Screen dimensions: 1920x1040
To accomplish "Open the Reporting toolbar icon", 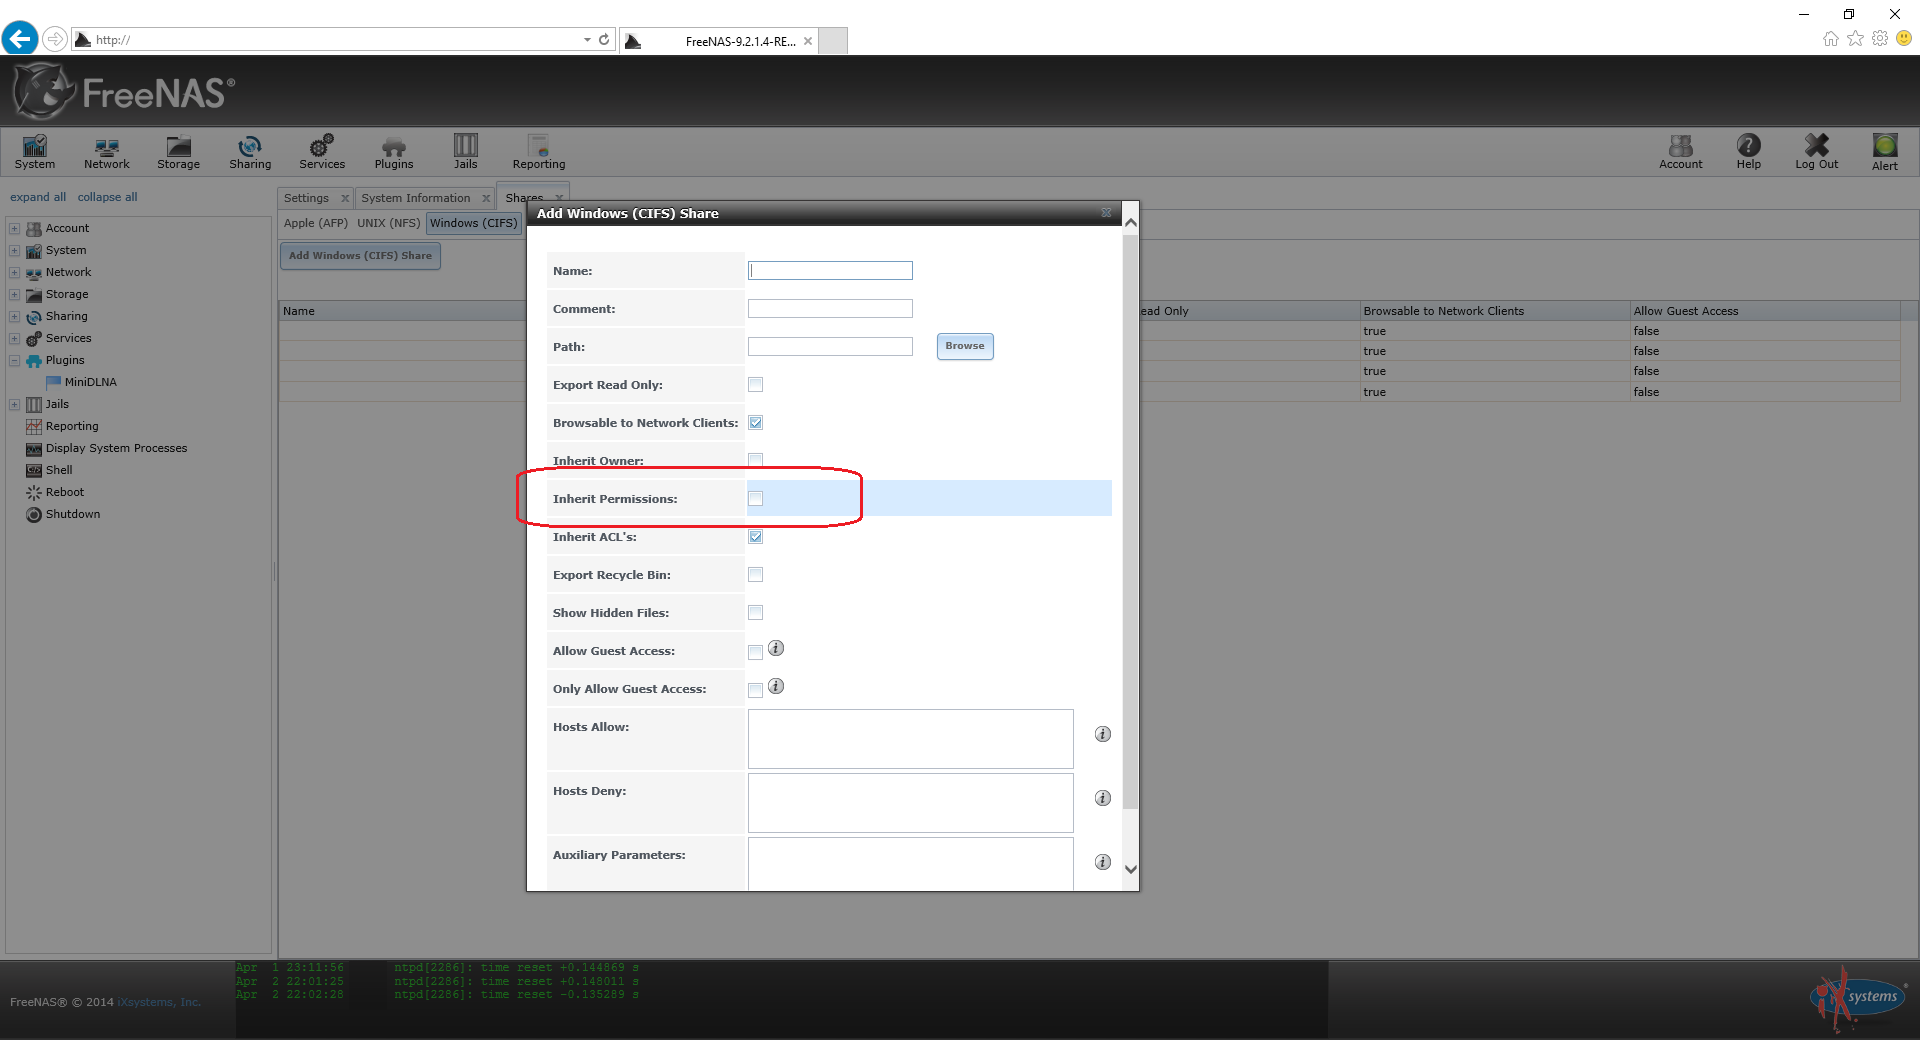I will point(539,152).
